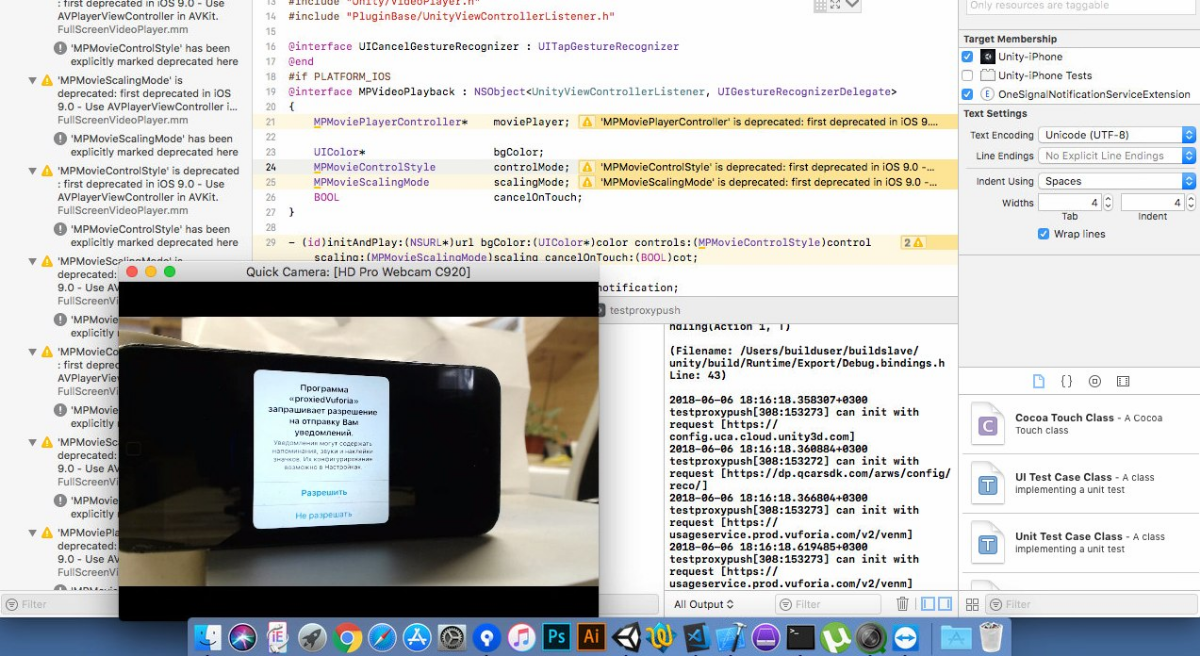
Task: Select the UI Test Case Class template
Action: point(1080,484)
